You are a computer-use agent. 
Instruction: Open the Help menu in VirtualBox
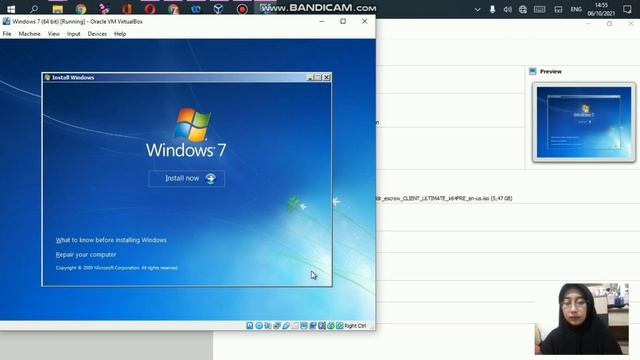(120, 34)
